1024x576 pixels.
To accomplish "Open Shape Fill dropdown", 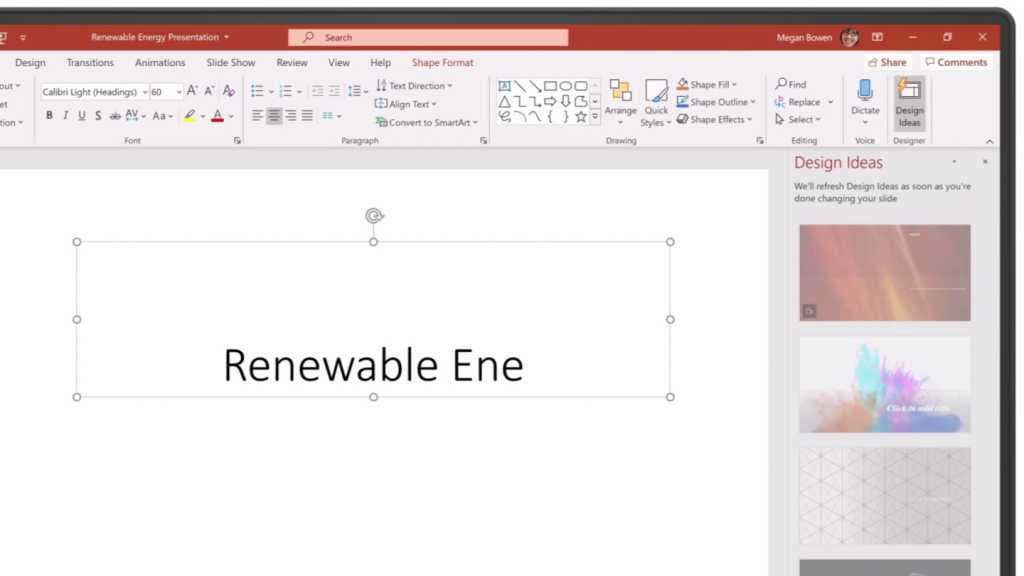I will 707,84.
